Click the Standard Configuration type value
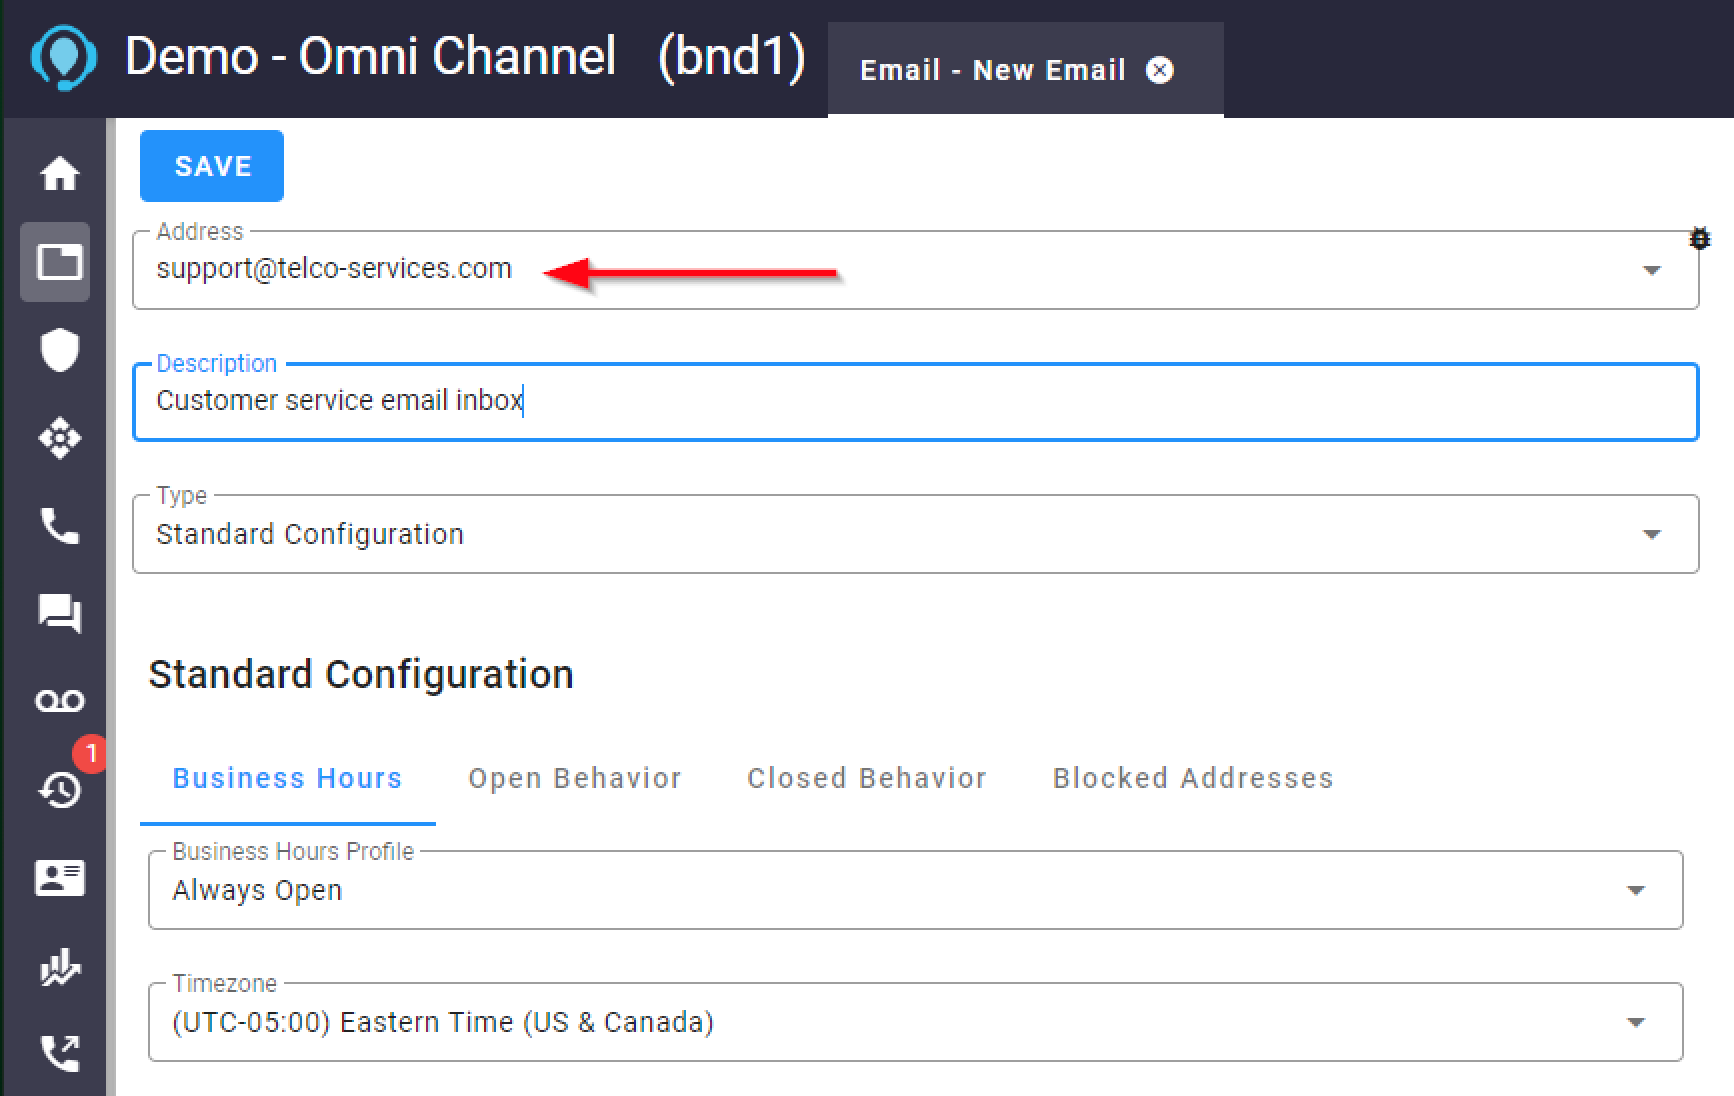Viewport: 1734px width, 1096px height. point(310,534)
